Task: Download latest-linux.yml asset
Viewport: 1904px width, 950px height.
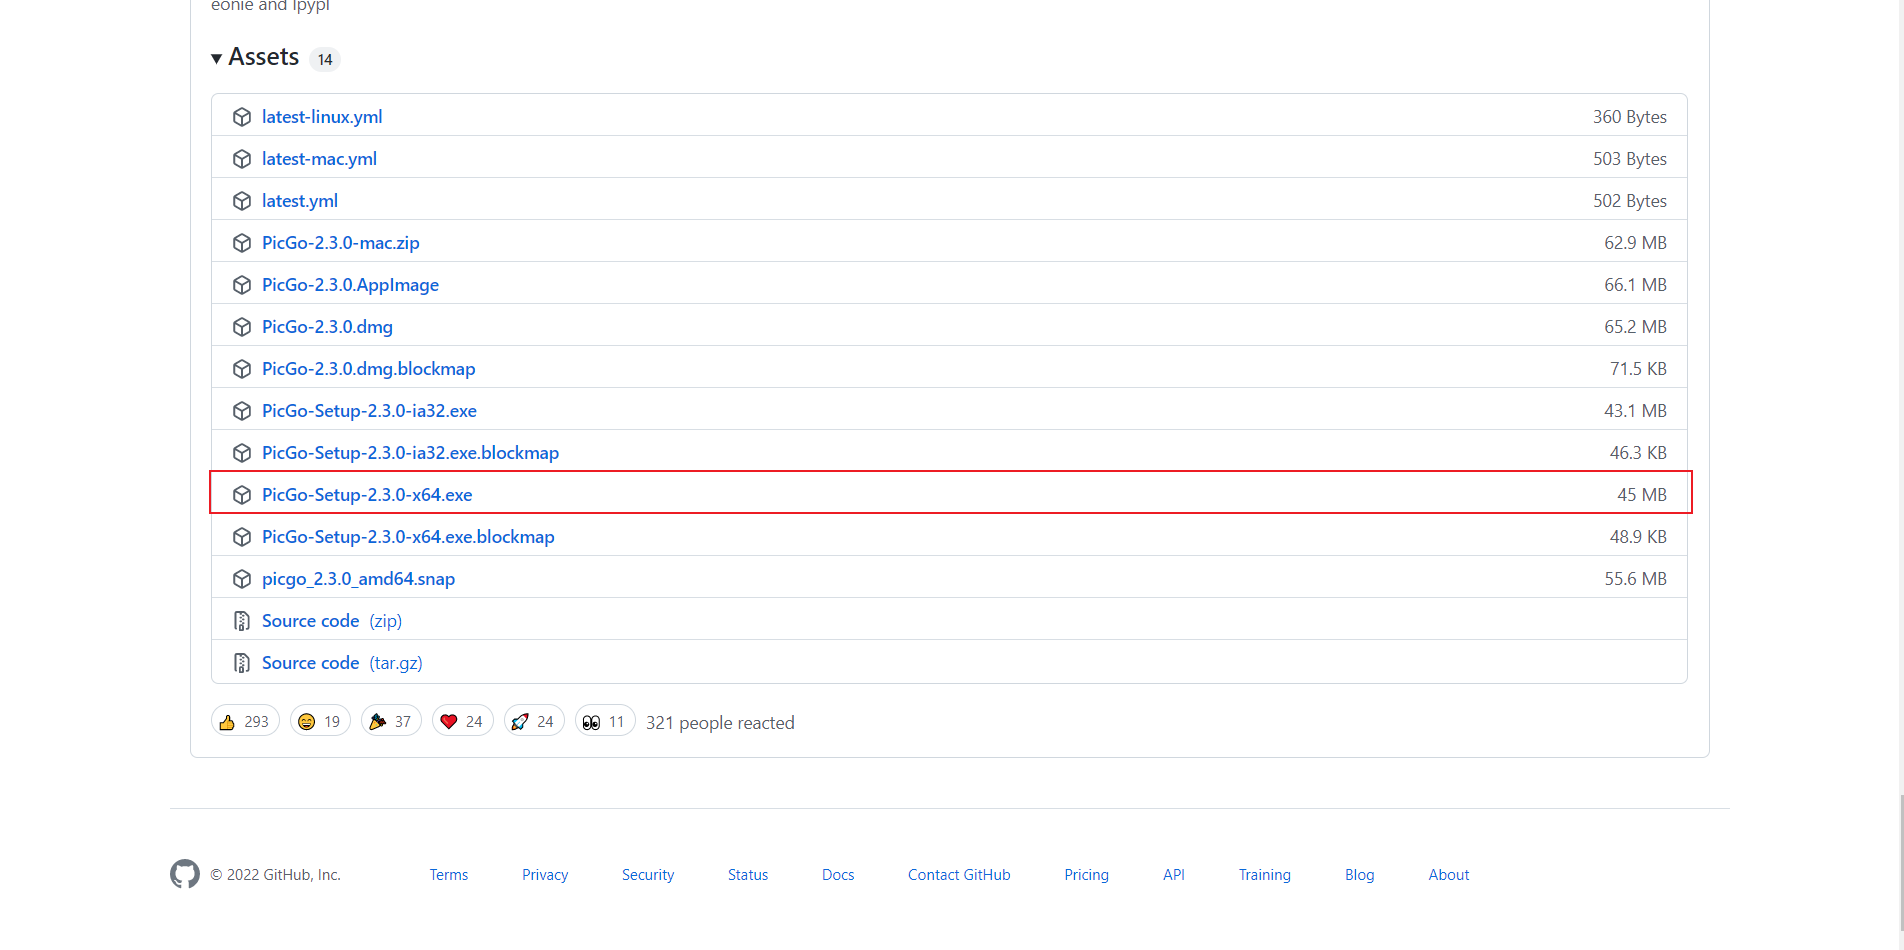Action: click(322, 117)
